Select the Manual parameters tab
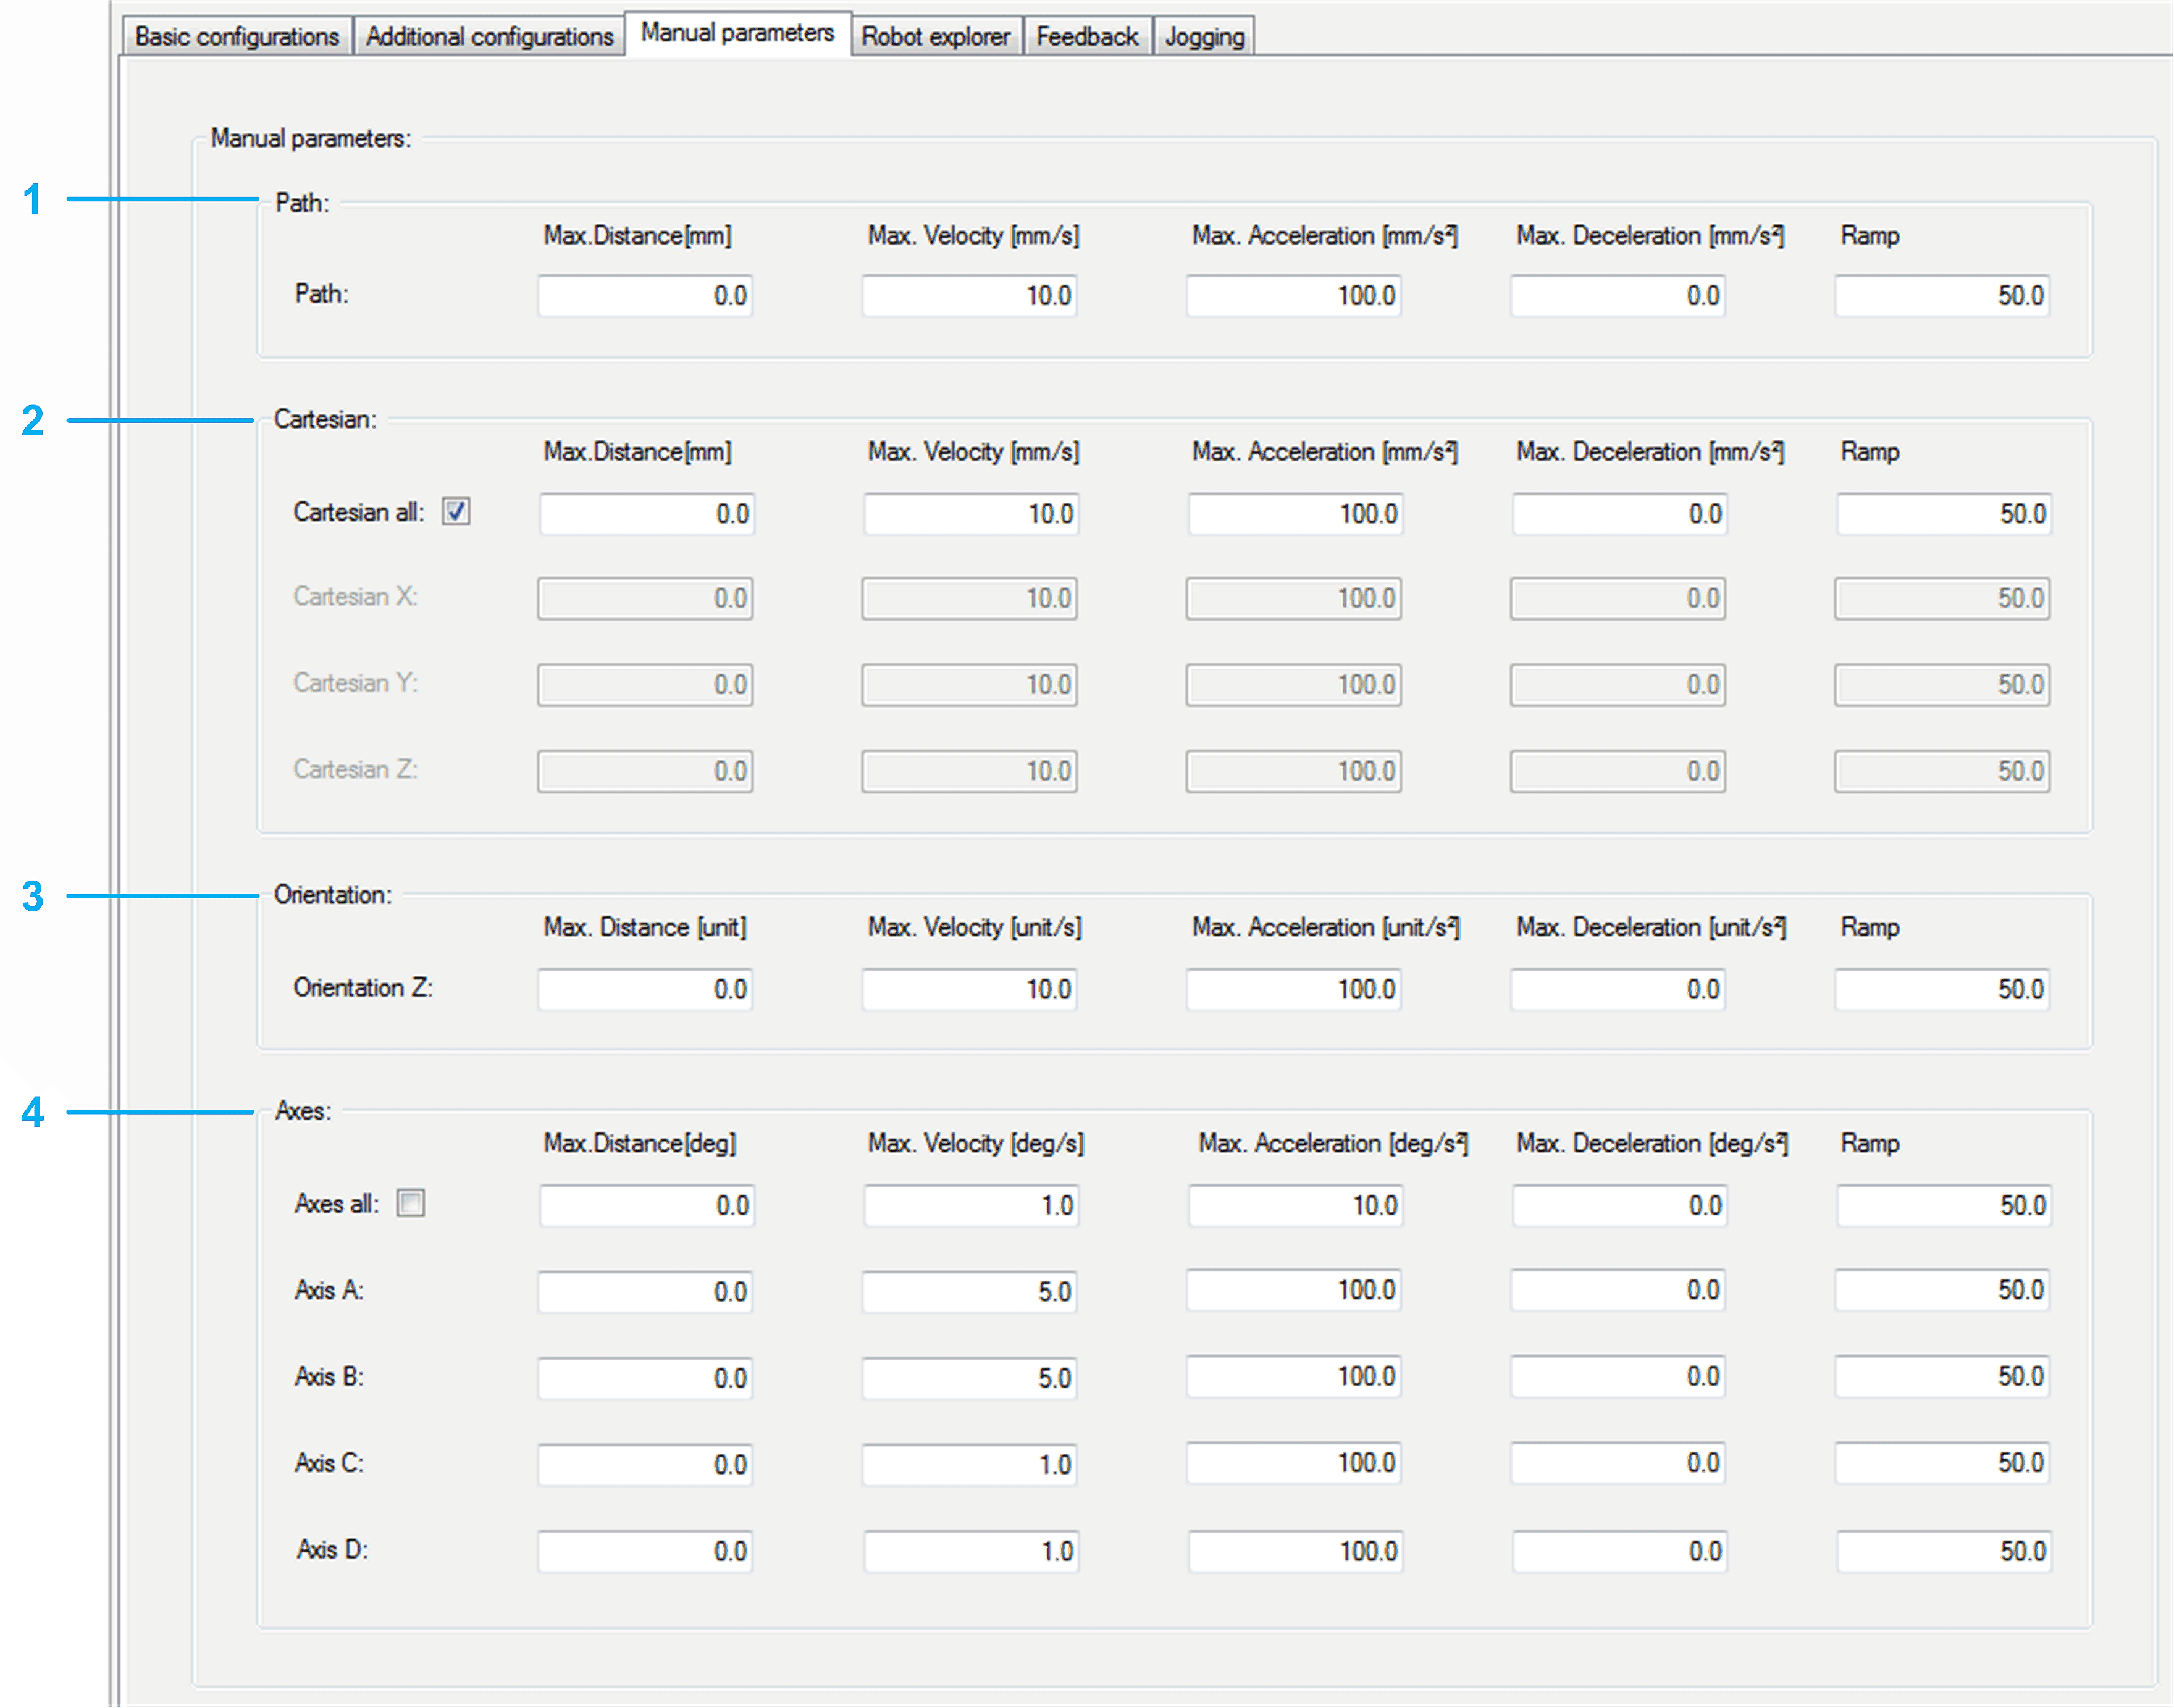2174x1708 pixels. (x=738, y=33)
